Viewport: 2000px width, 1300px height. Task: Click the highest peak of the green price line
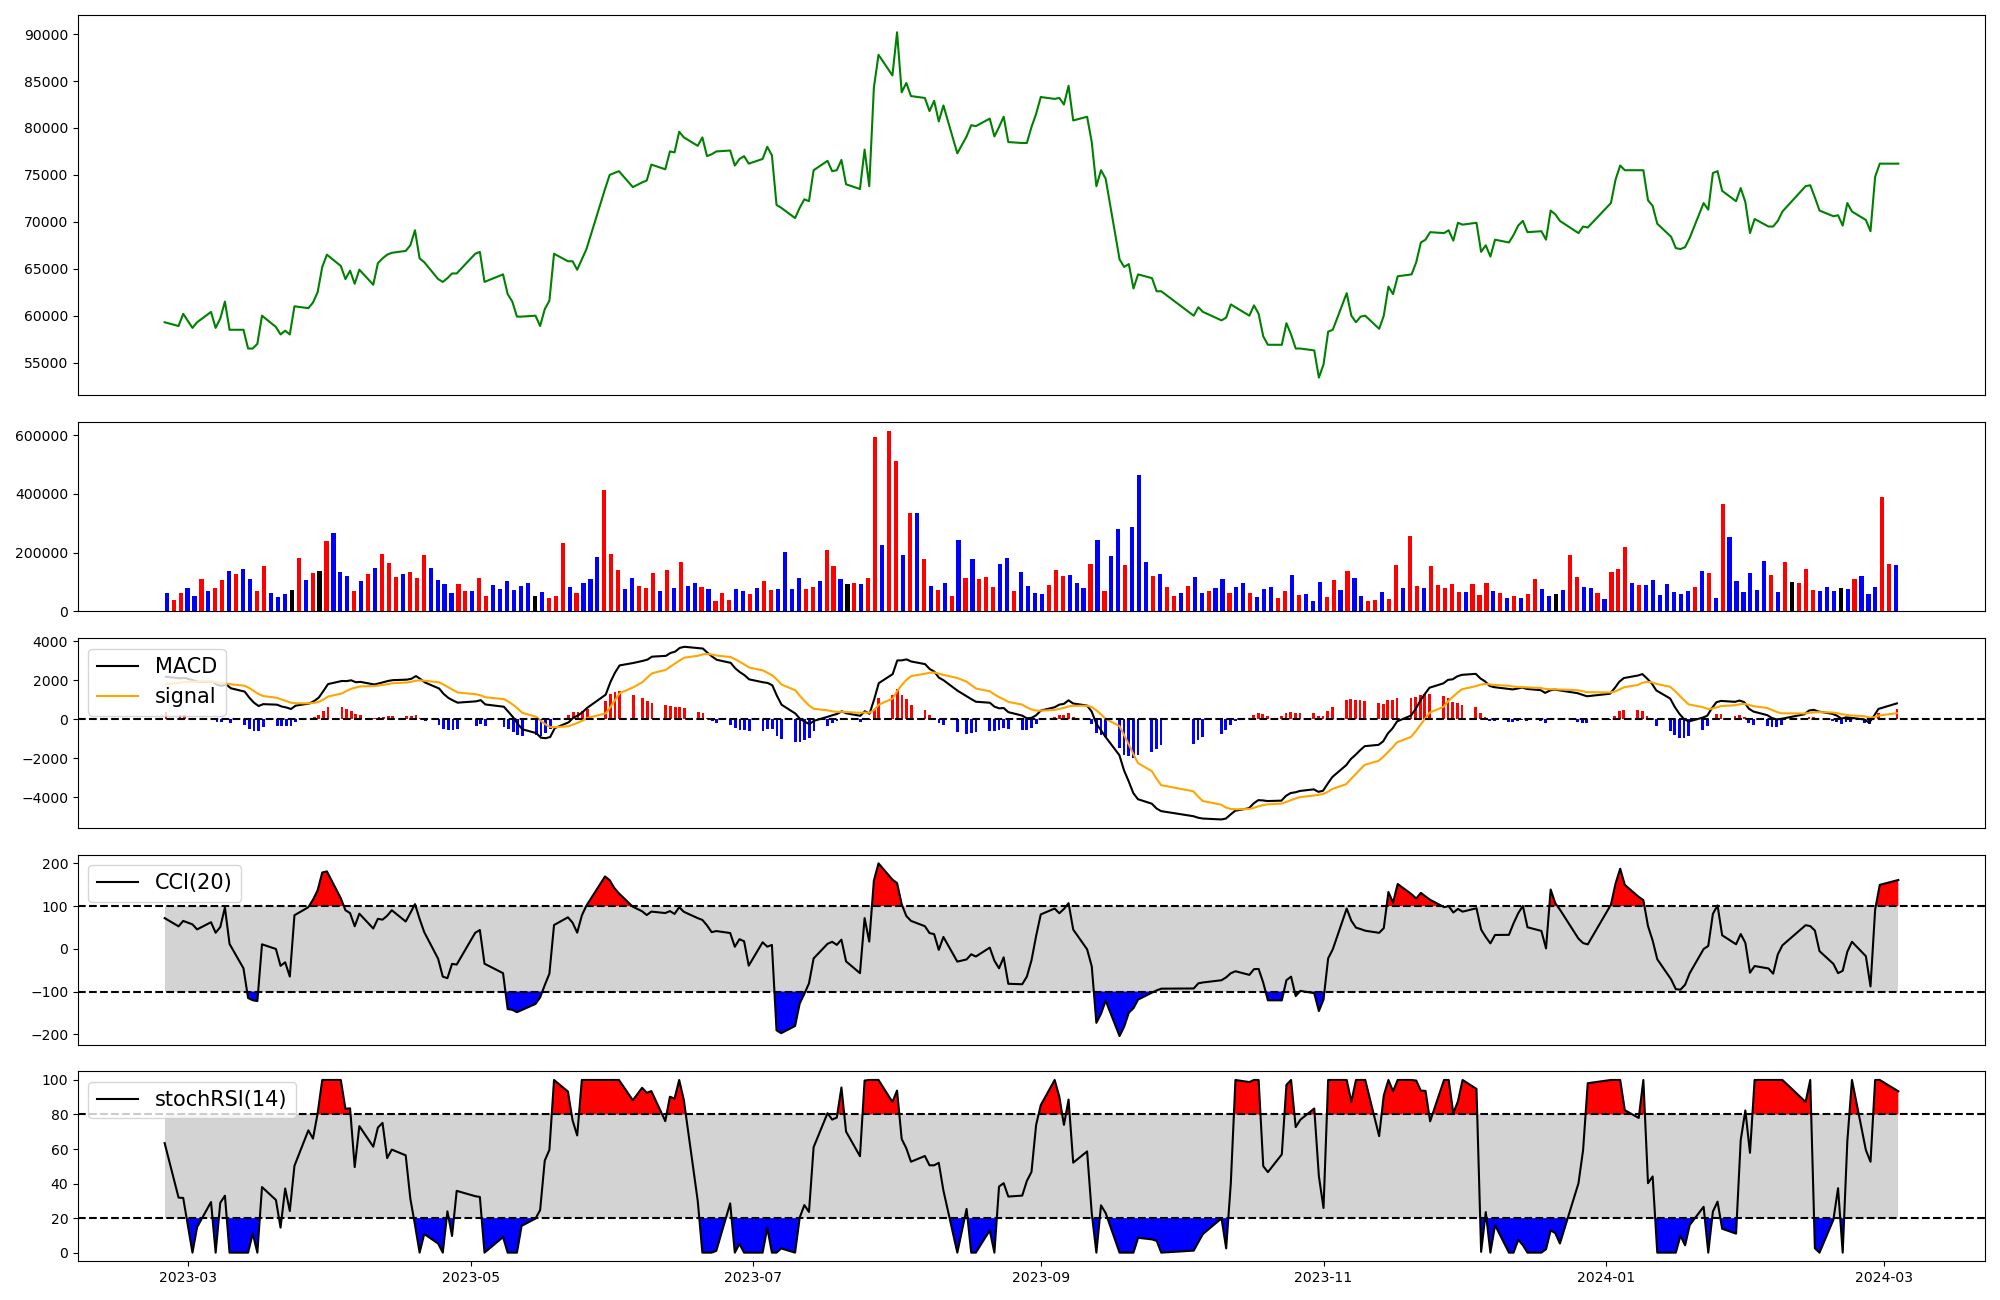coord(896,33)
